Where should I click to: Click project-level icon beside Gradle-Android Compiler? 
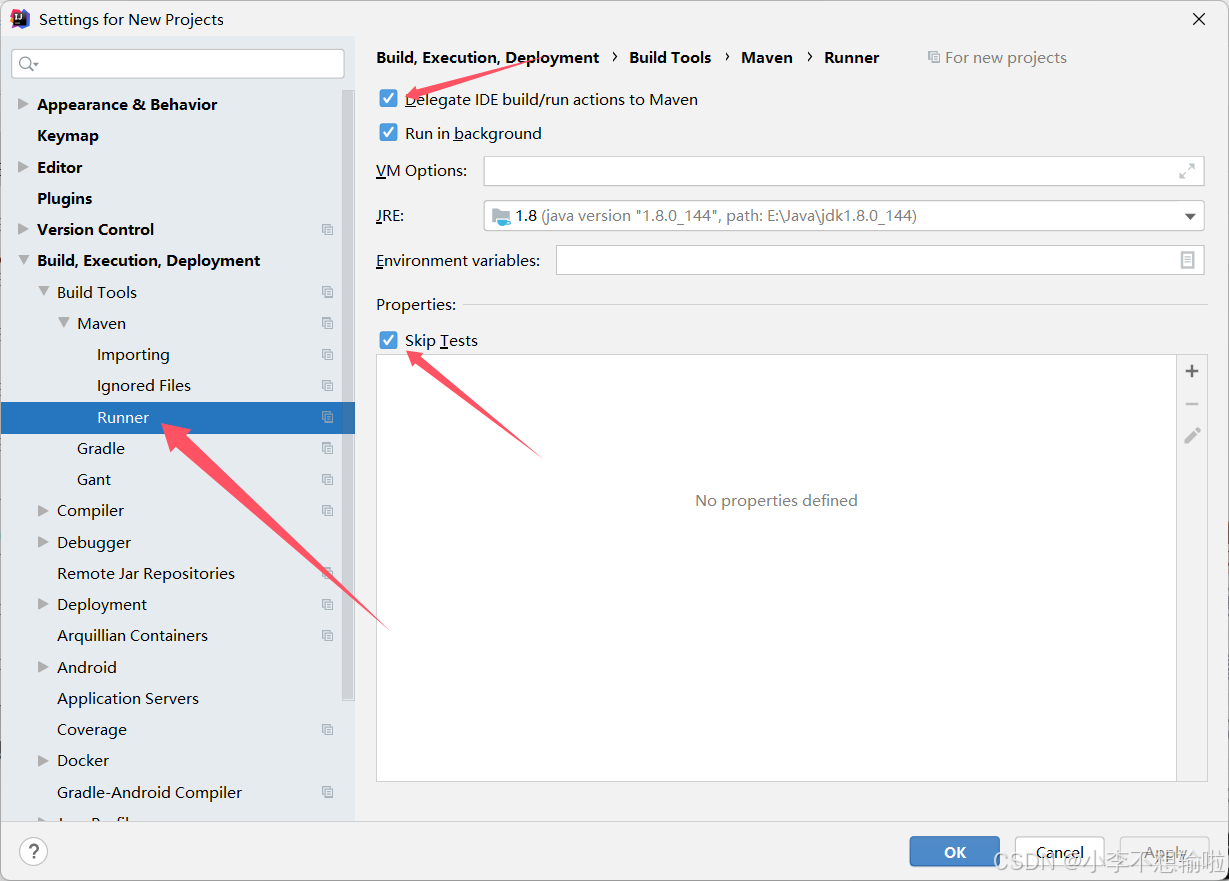[327, 792]
